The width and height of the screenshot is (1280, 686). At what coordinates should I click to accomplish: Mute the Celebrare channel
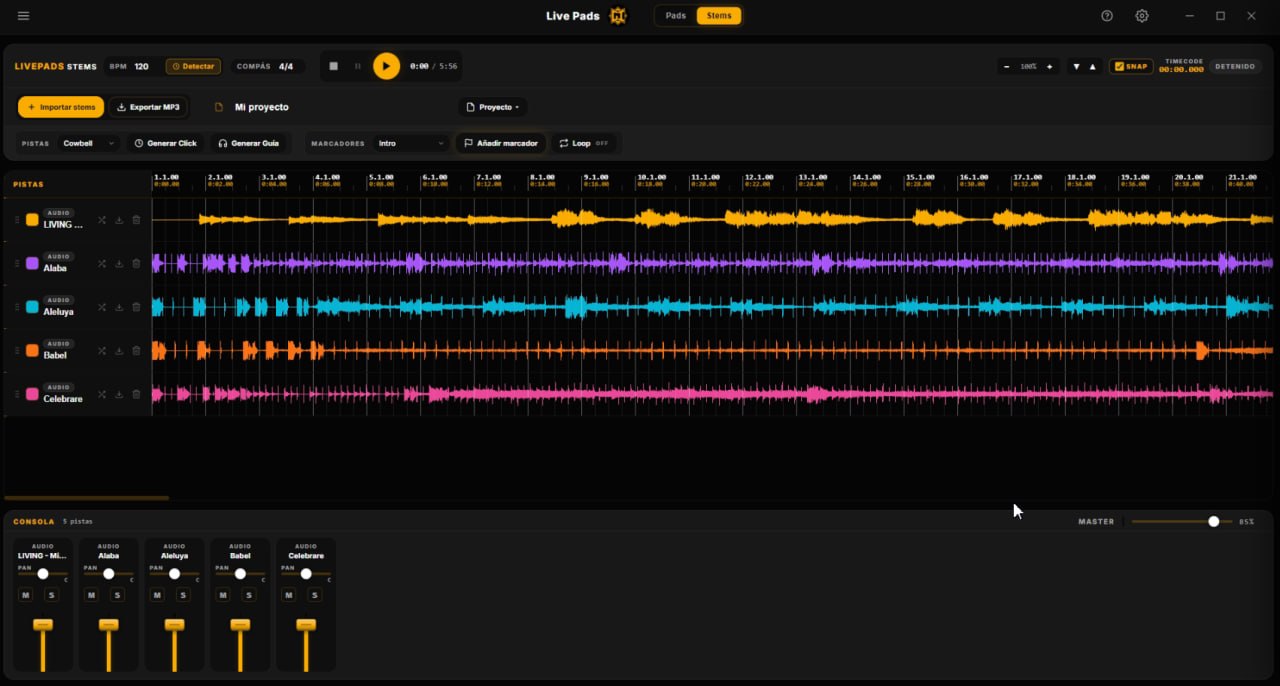tap(289, 595)
